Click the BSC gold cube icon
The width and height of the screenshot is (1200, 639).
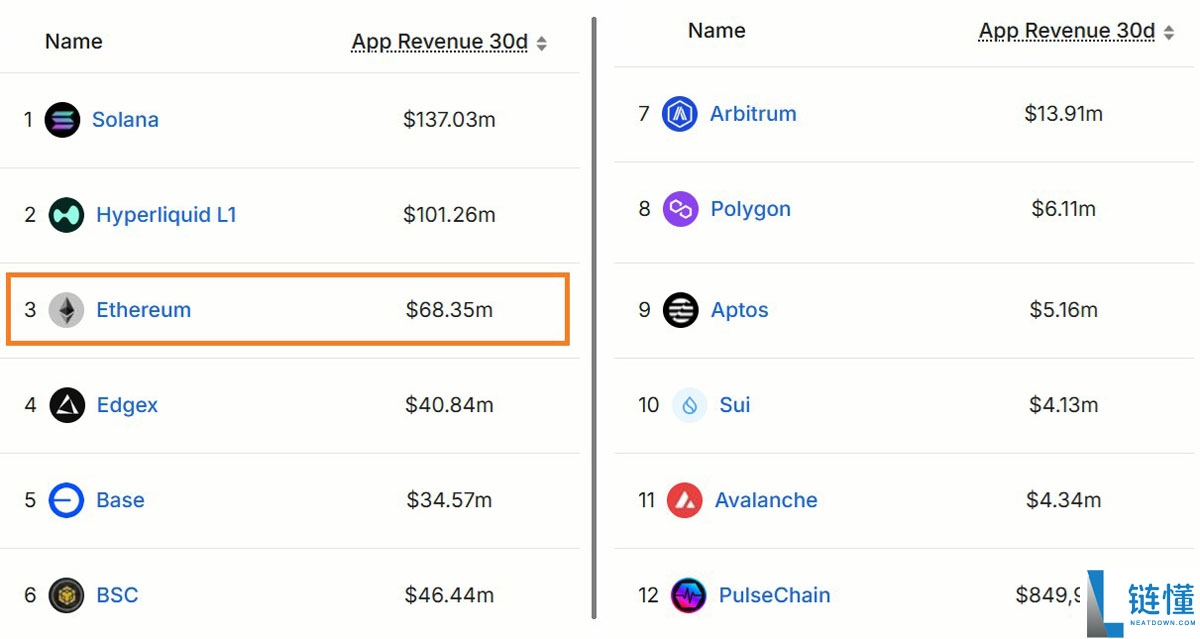(x=66, y=595)
